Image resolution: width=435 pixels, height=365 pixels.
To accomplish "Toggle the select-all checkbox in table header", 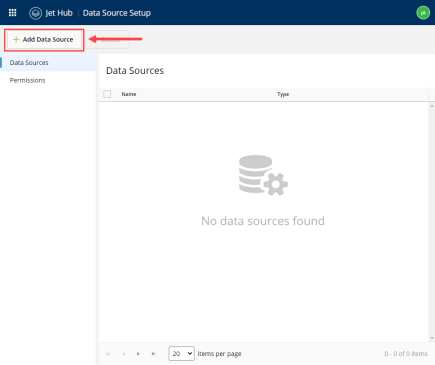I will click(x=107, y=94).
